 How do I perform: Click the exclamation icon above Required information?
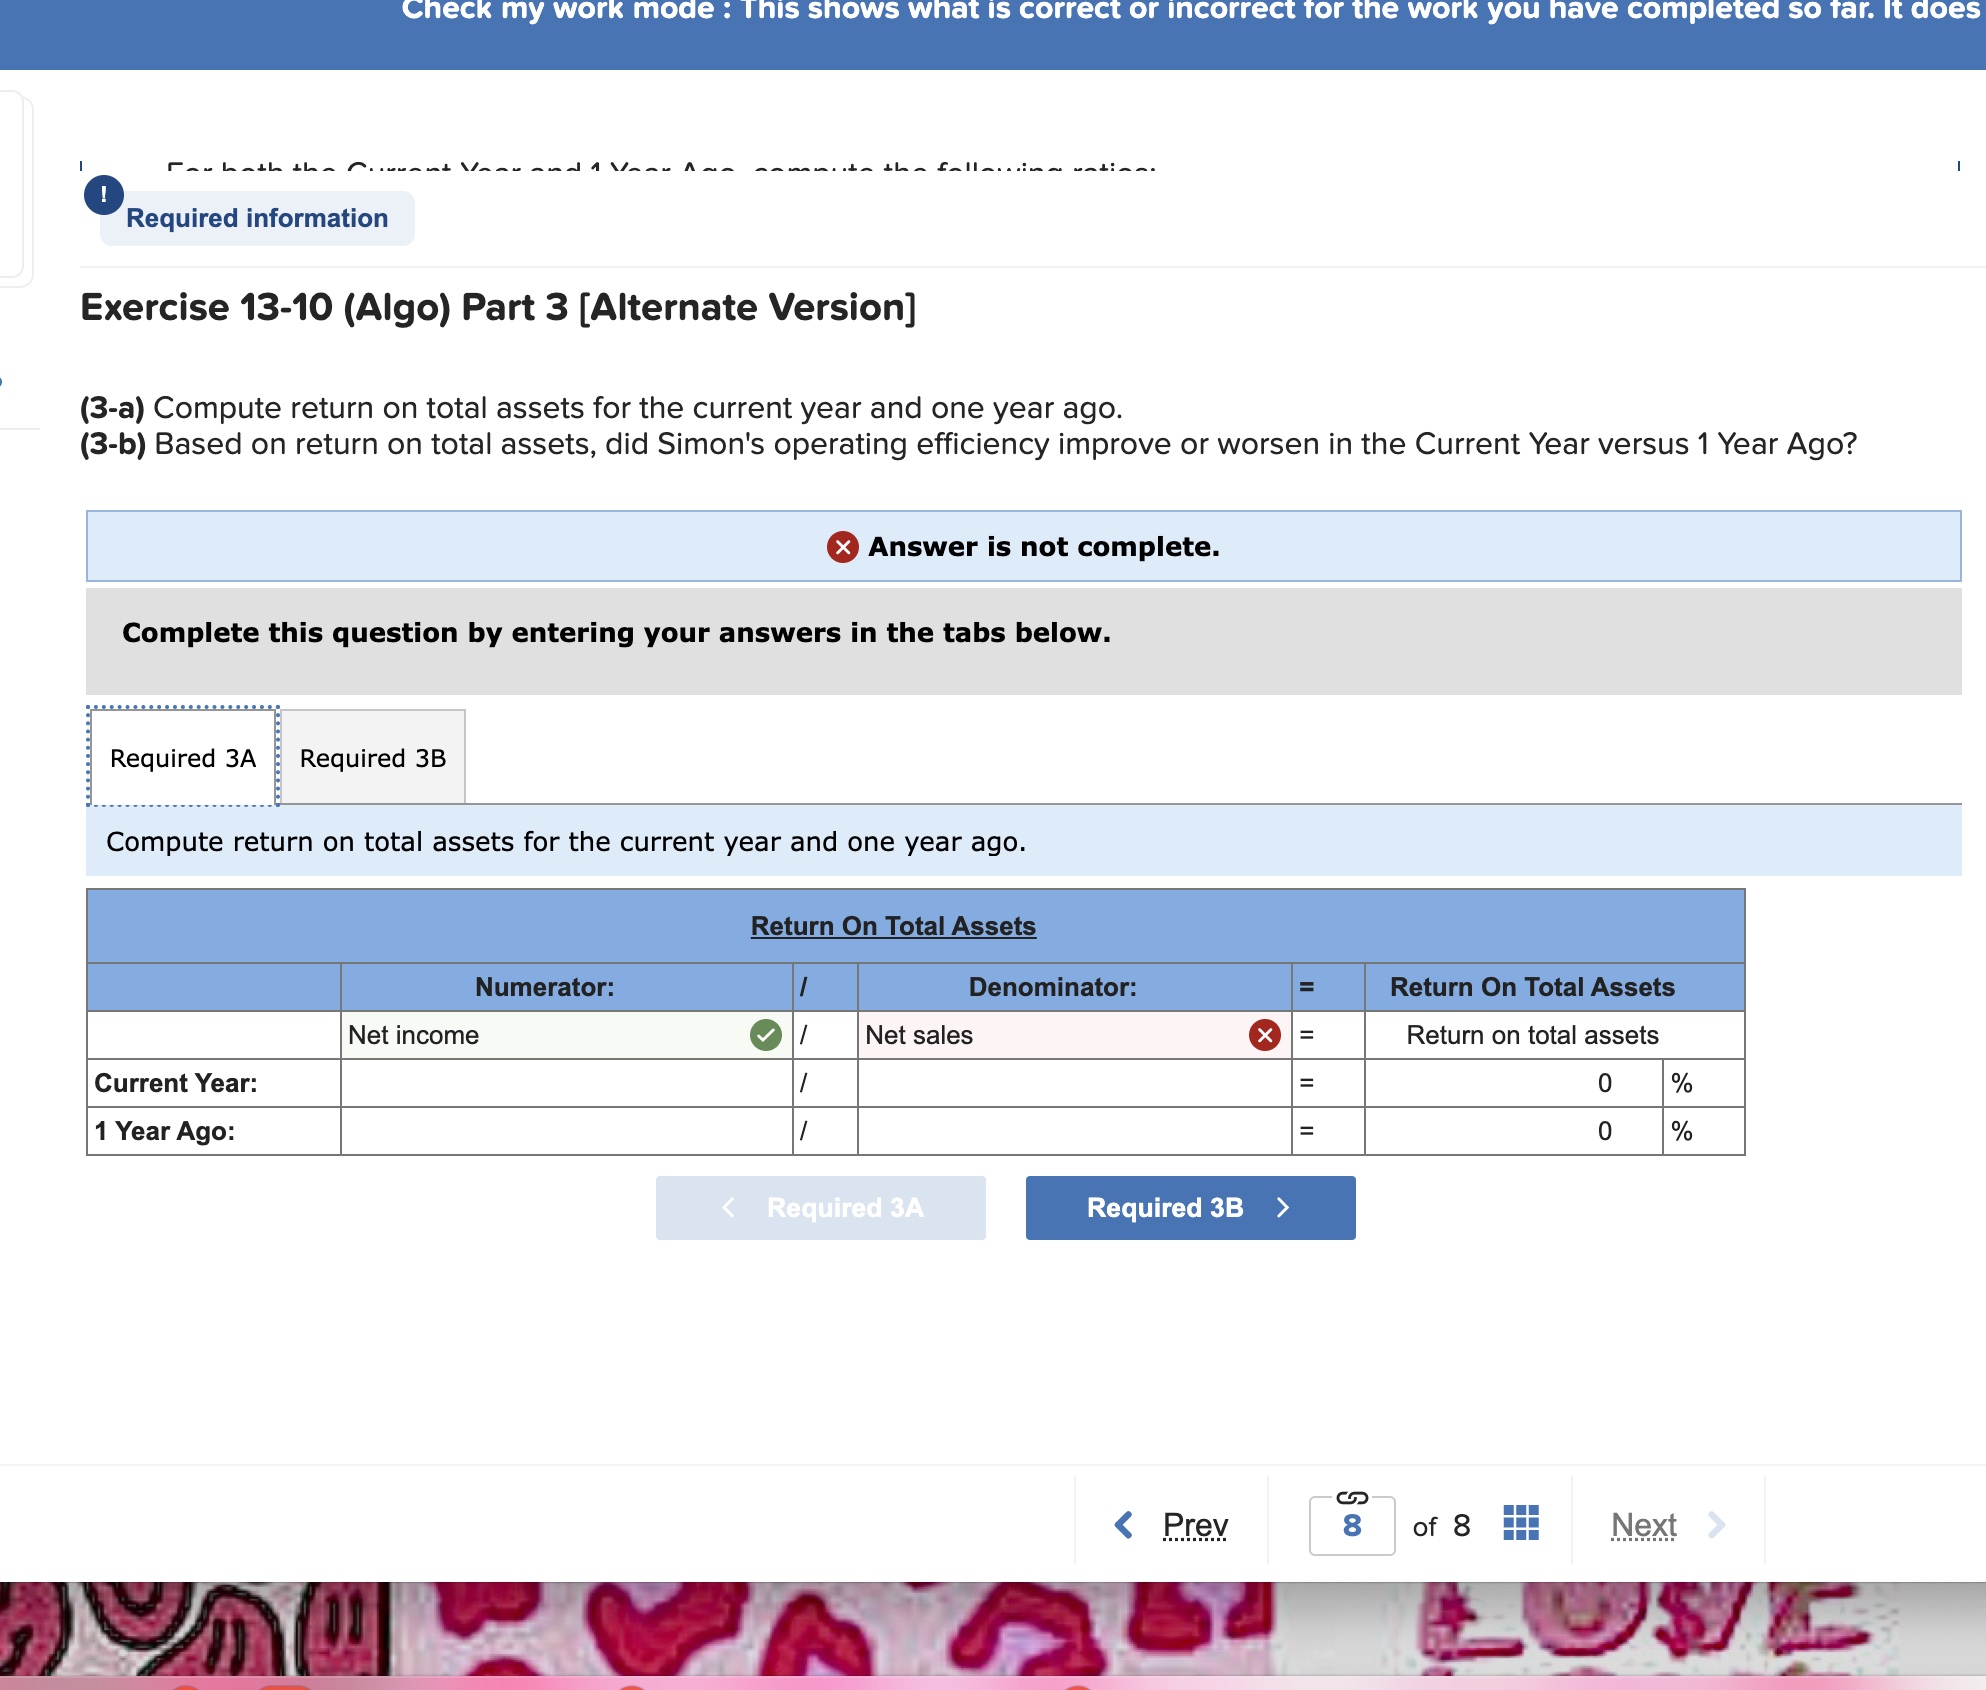pos(103,194)
